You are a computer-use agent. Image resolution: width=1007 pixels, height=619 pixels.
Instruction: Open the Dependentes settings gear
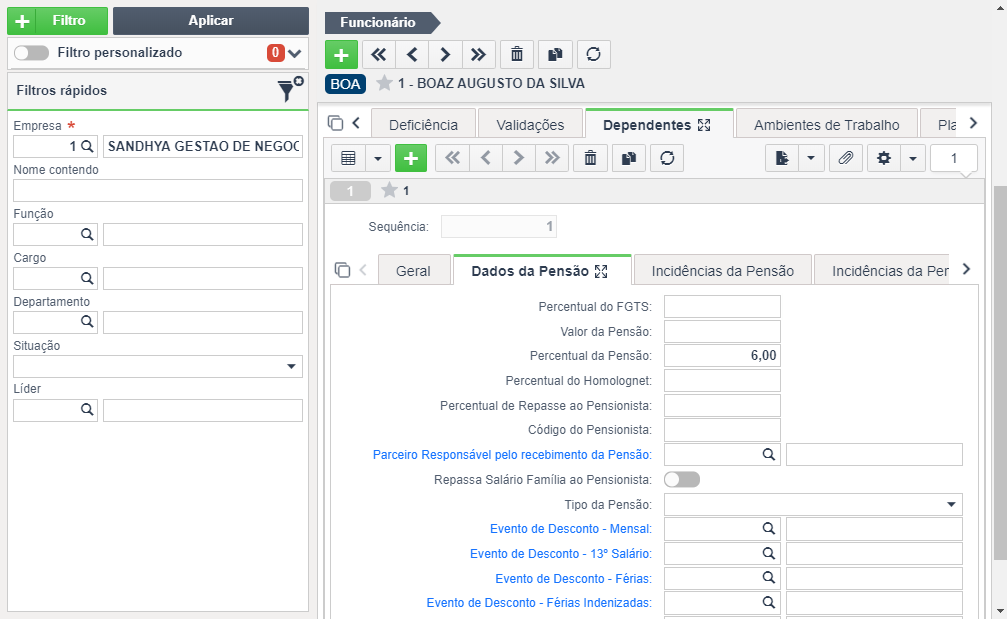pos(884,158)
